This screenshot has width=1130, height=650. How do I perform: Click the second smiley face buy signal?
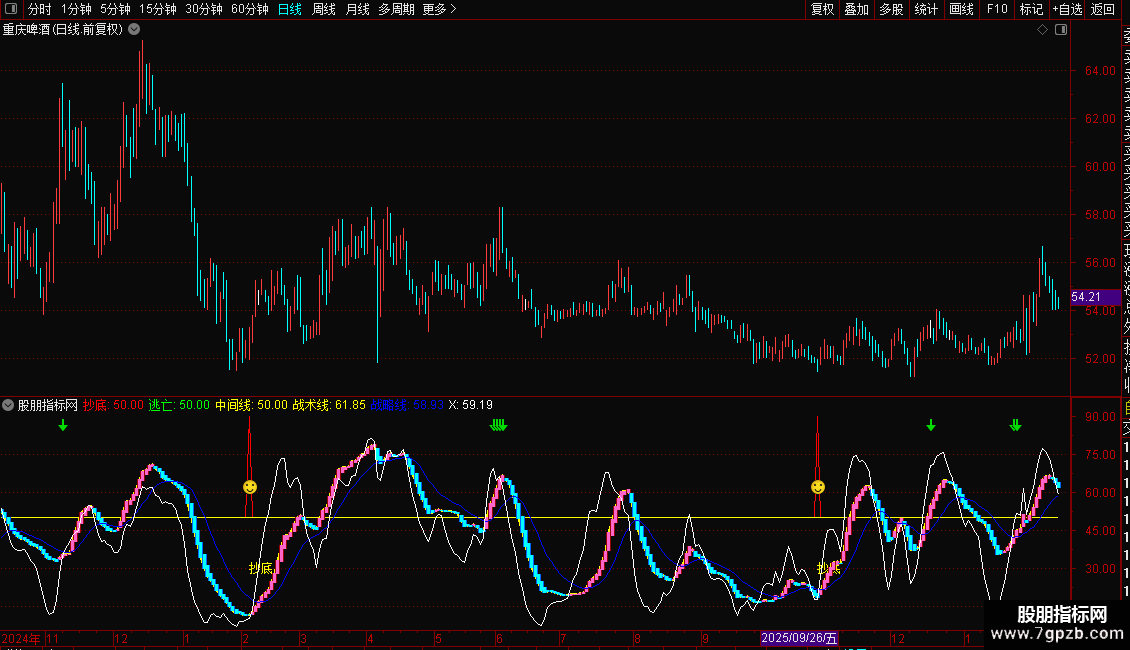tap(818, 487)
